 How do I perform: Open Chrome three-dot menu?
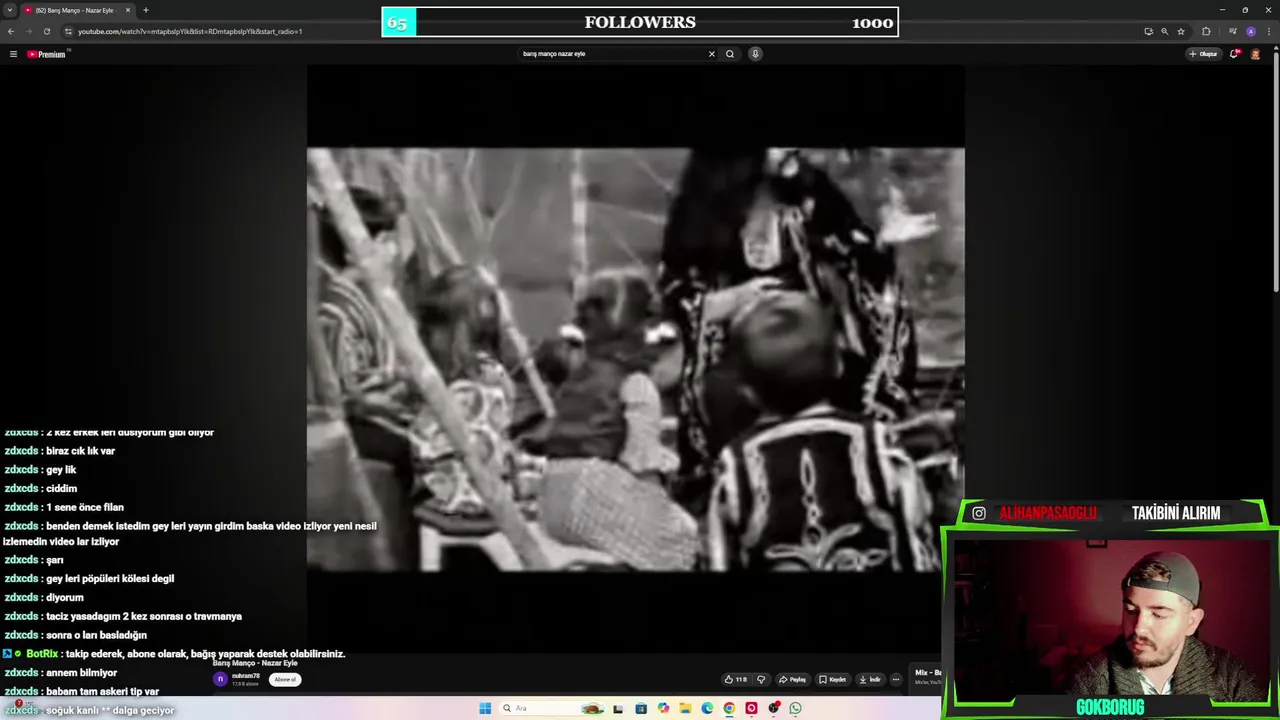(x=1267, y=31)
